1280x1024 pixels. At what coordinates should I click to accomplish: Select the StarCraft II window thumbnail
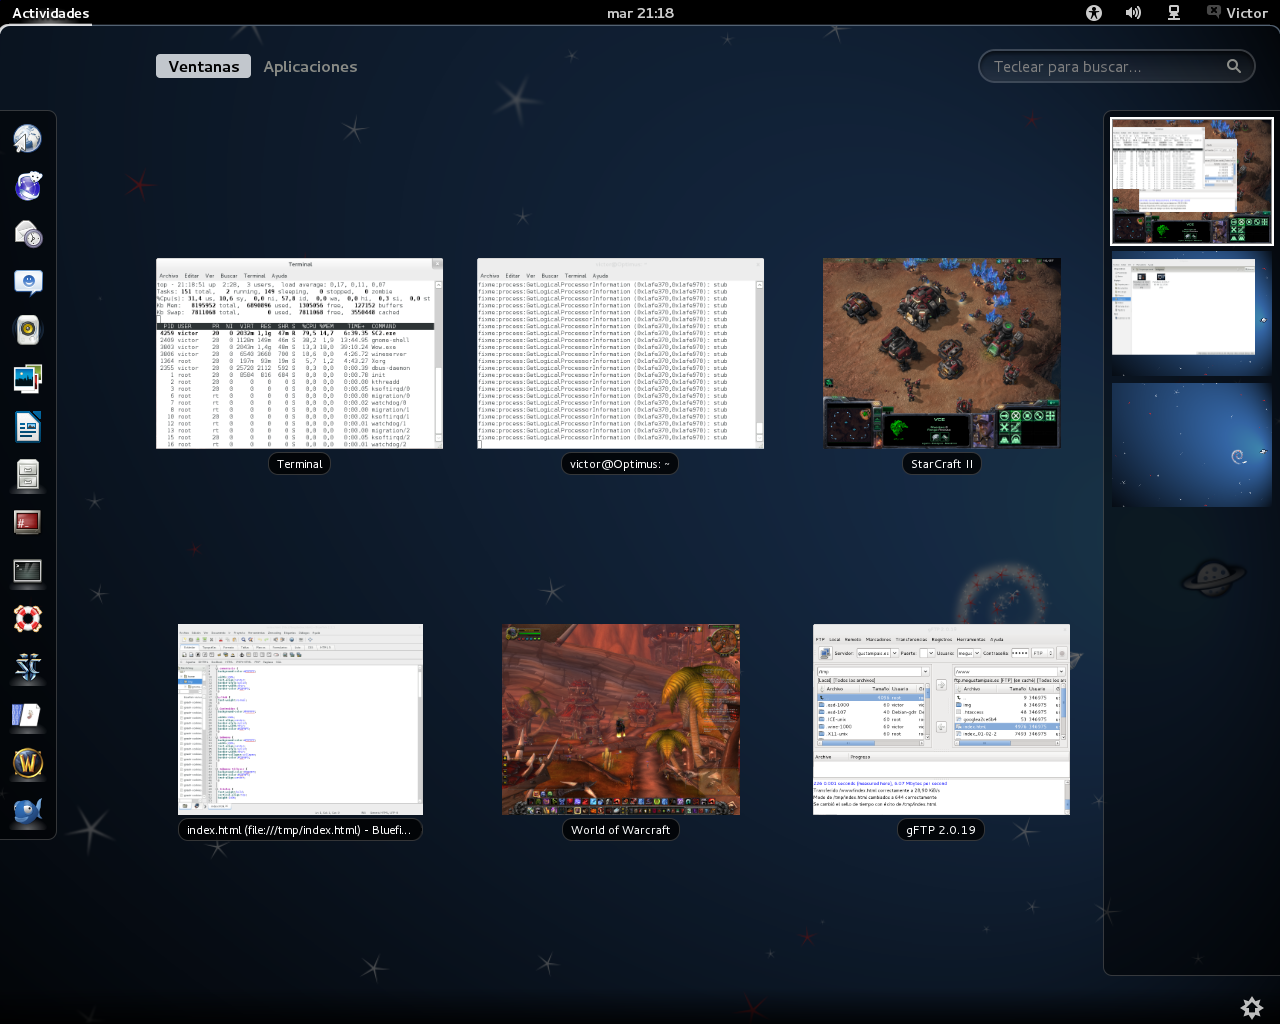[x=942, y=353]
